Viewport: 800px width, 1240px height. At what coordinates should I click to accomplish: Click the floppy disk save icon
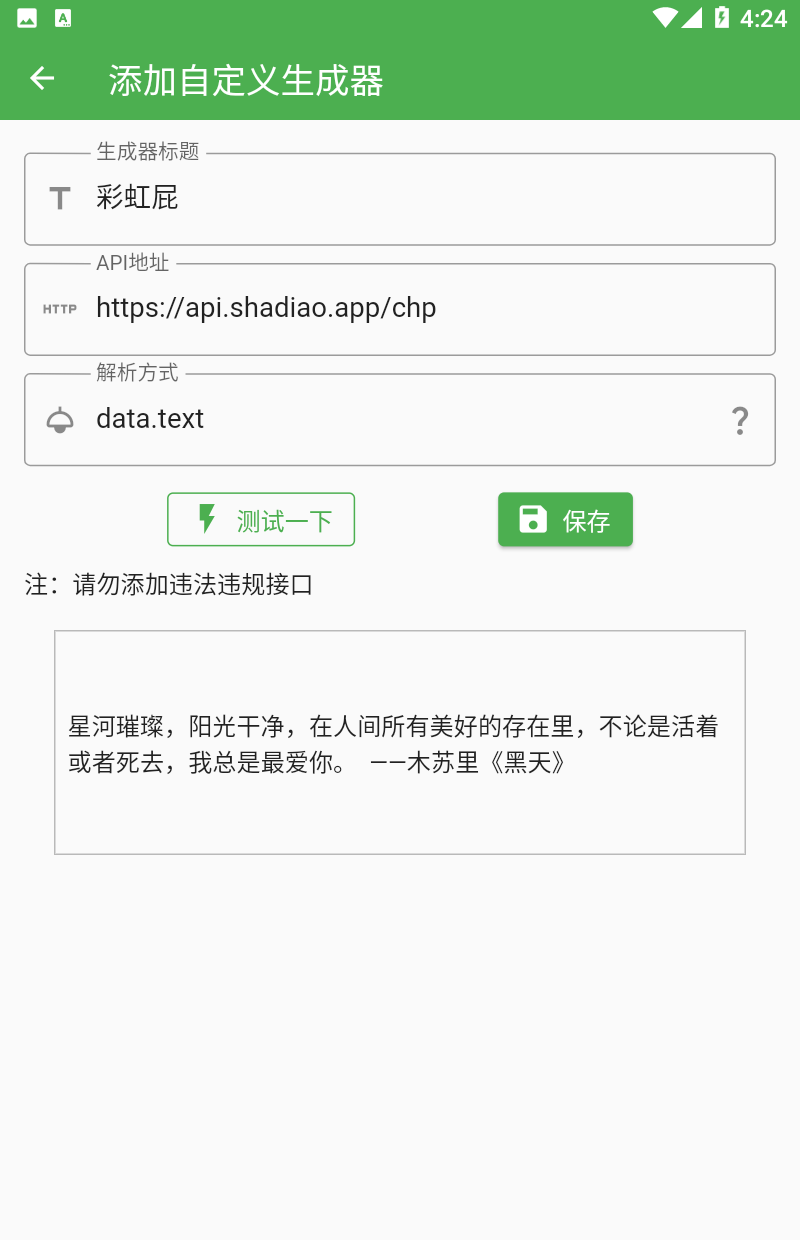[533, 519]
